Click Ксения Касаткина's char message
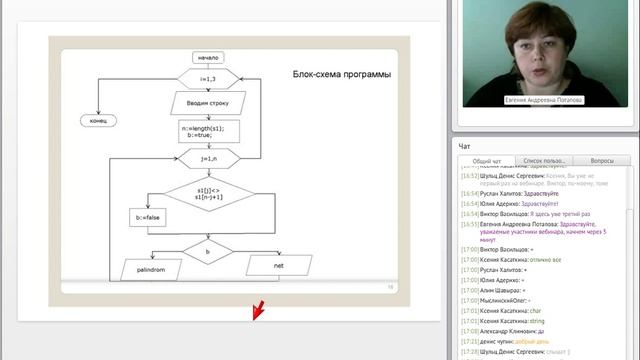This screenshot has height=360, width=640. tap(501, 311)
